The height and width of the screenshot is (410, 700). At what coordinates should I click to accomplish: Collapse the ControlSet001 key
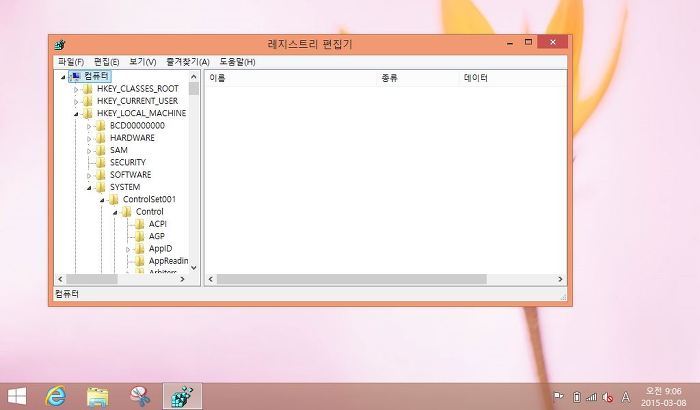click(102, 200)
